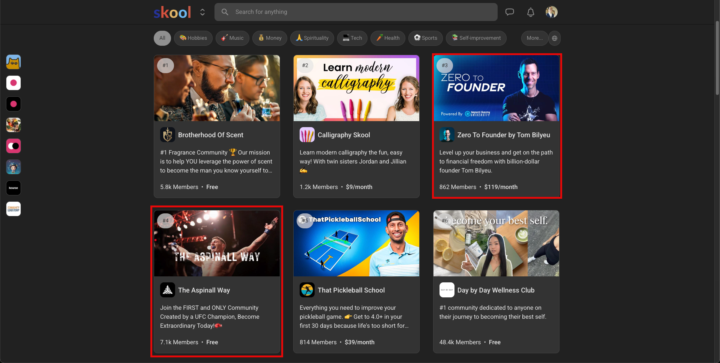Open the blue cartoon character sidebar community
This screenshot has height=363, width=720.
13,167
